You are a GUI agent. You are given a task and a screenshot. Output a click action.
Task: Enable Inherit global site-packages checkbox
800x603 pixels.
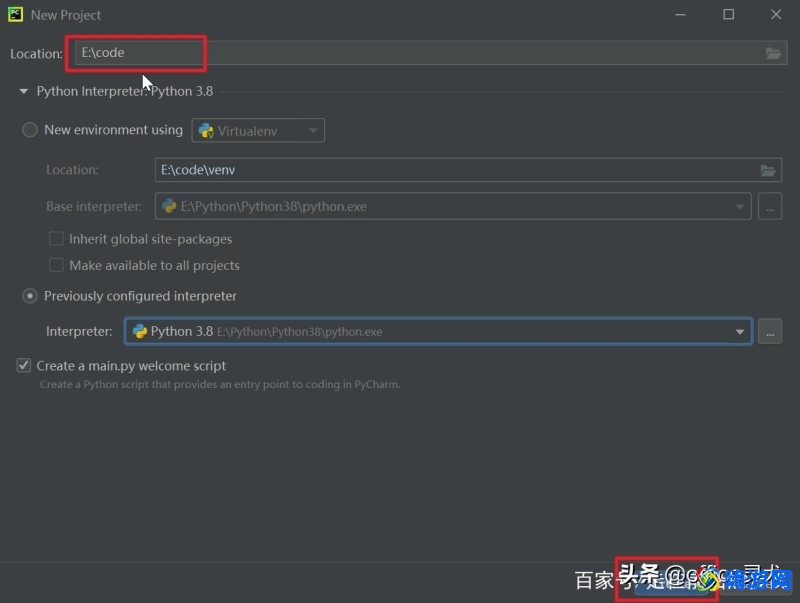(x=56, y=239)
